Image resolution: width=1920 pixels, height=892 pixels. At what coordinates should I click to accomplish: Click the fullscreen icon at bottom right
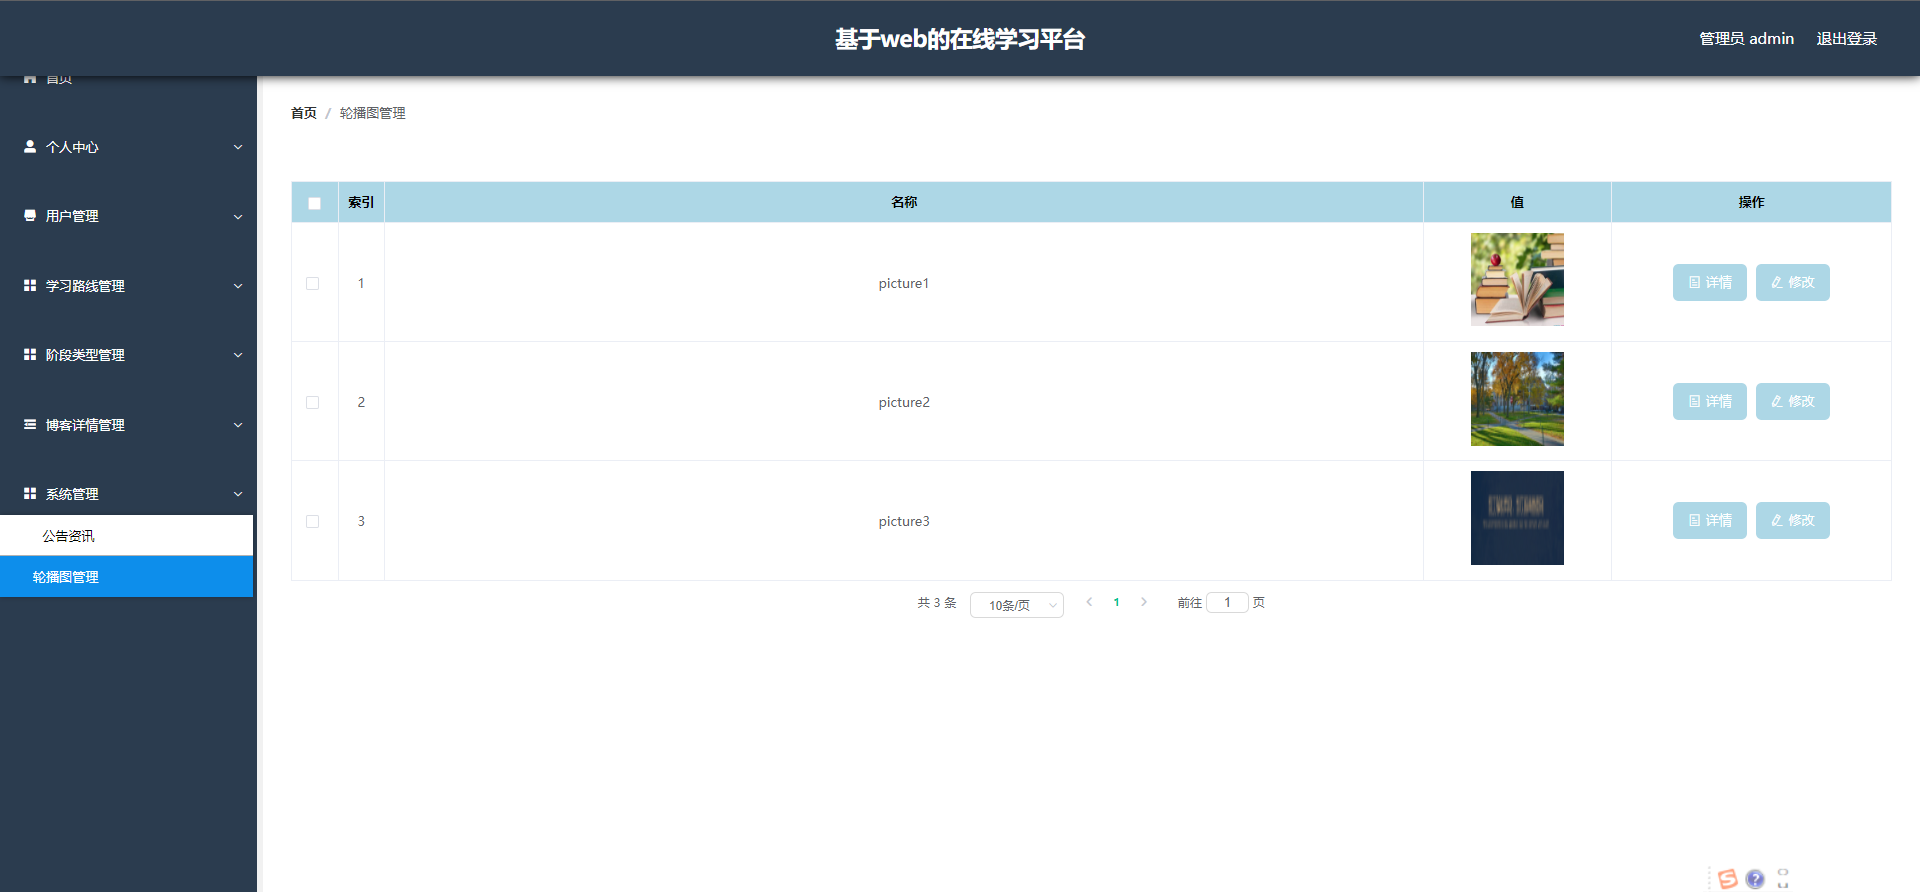click(x=1783, y=879)
